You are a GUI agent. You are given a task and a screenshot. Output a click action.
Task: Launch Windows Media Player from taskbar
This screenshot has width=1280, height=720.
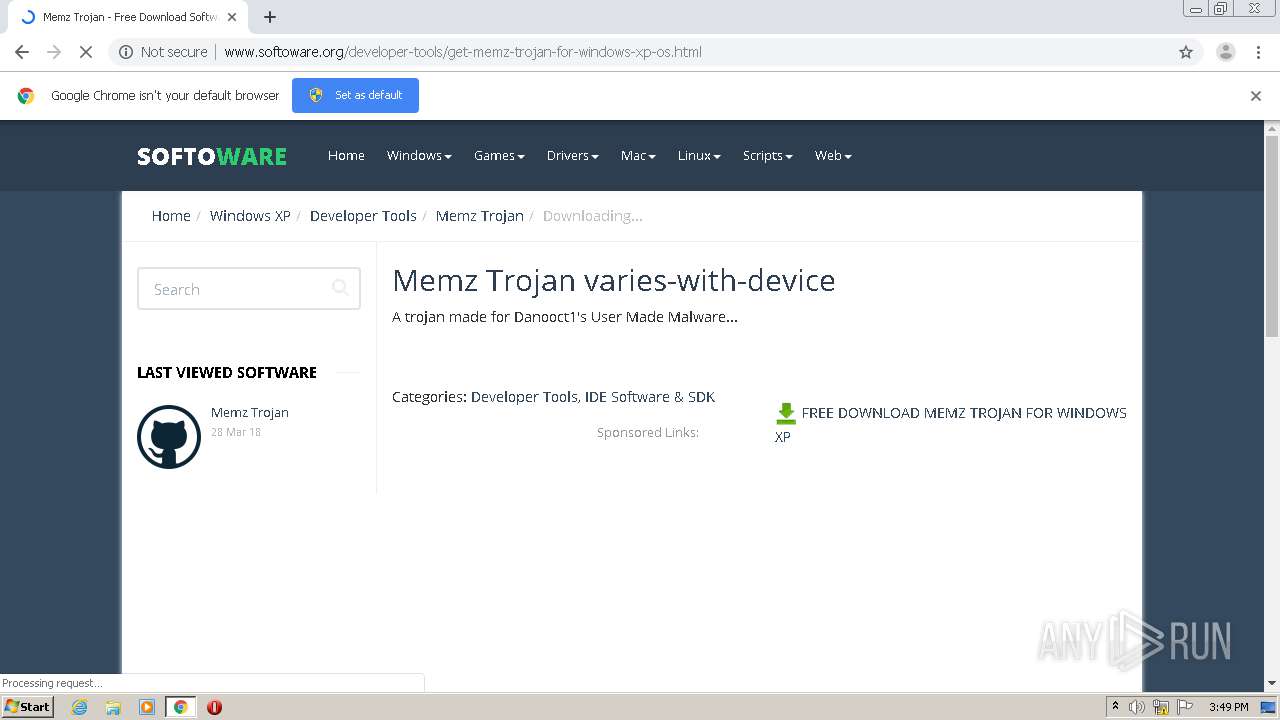click(x=147, y=707)
